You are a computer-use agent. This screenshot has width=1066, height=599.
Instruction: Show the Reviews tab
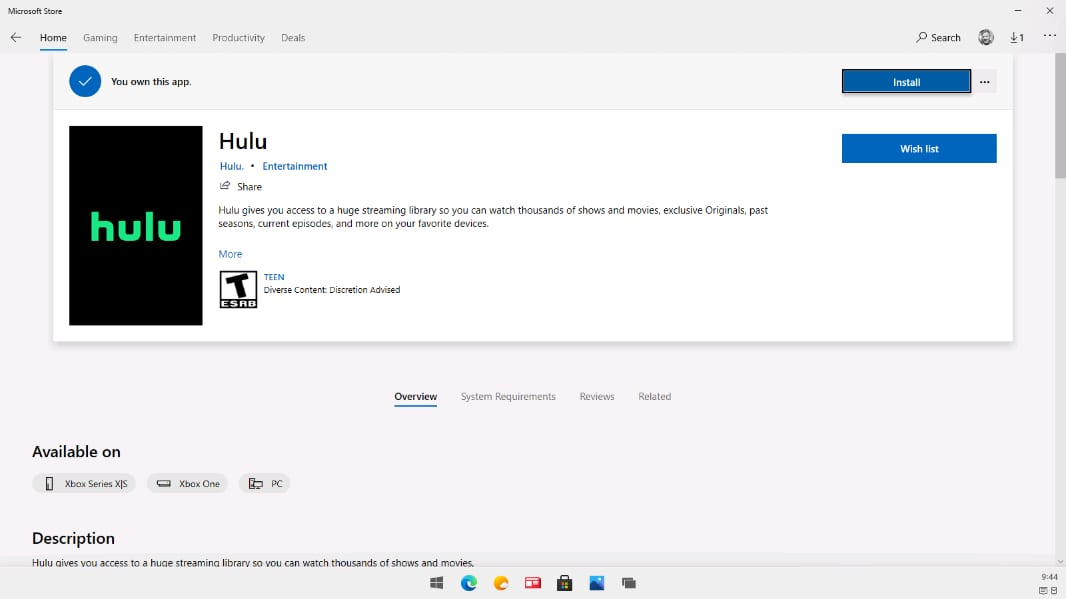[597, 397]
